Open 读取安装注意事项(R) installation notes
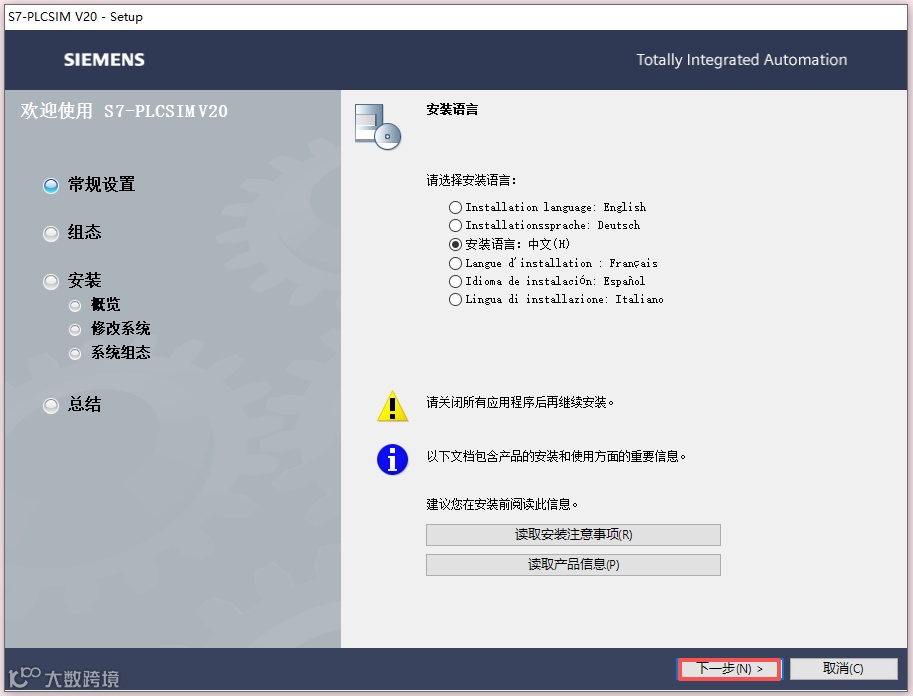The image size is (913, 696). [573, 535]
